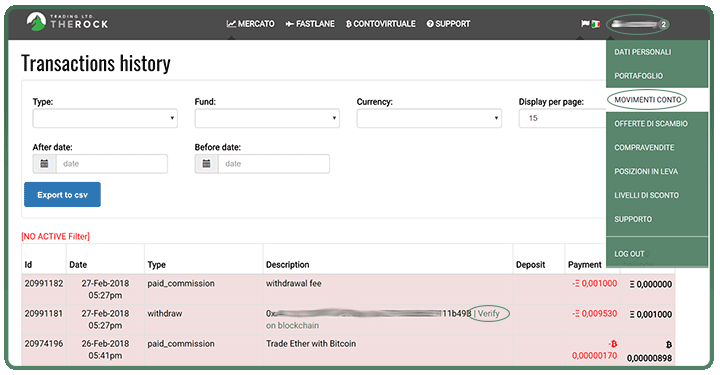Select Dati Personali from account menu

(x=642, y=52)
